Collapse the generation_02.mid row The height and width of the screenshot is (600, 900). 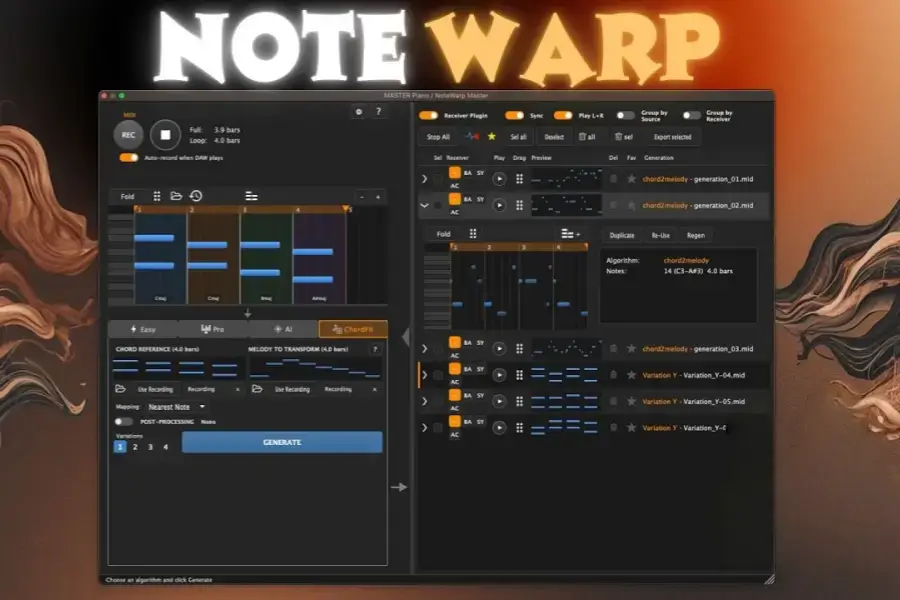(425, 206)
